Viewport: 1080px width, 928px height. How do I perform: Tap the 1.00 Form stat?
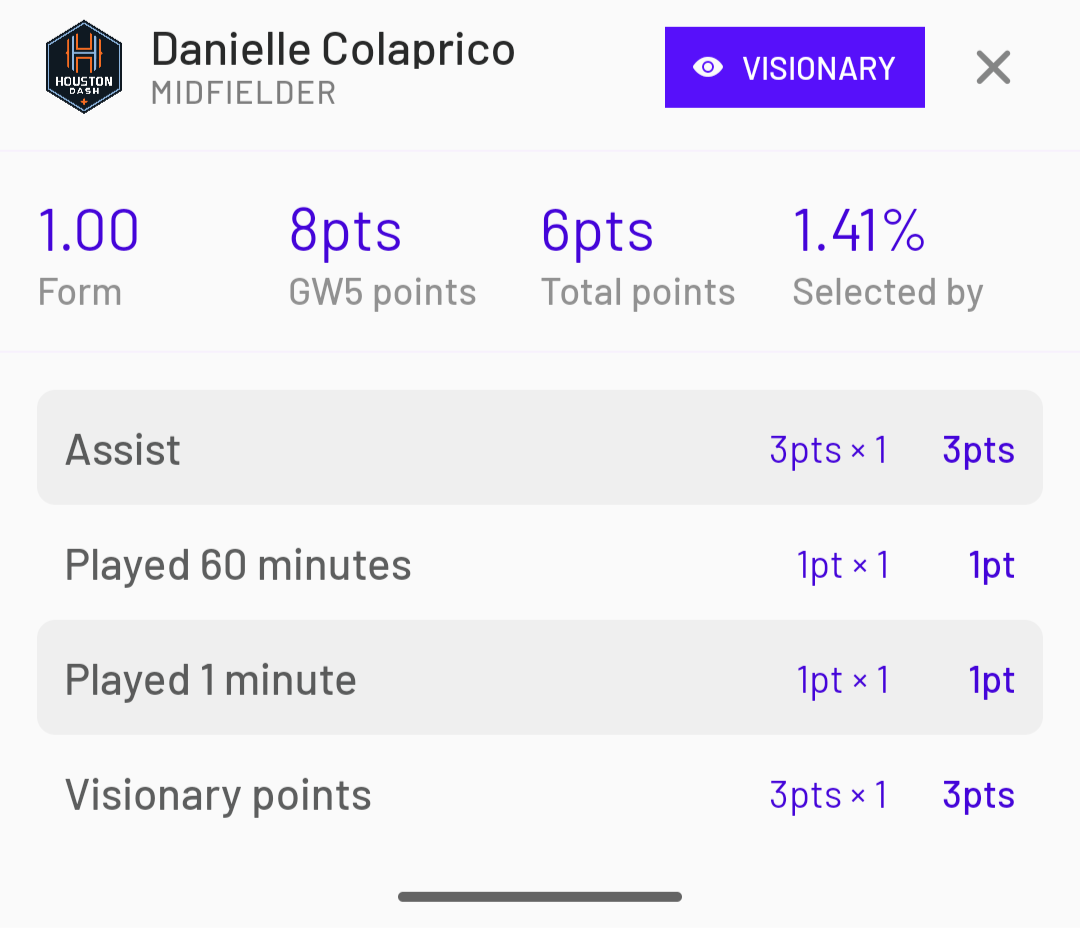[x=88, y=231]
